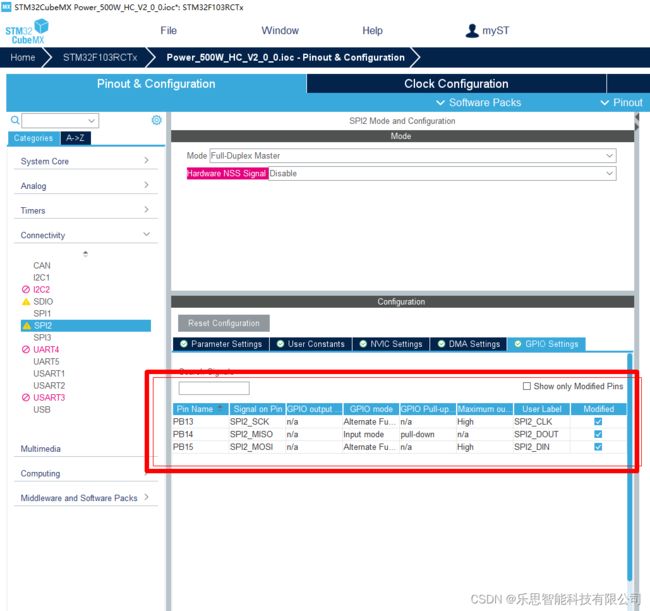This screenshot has width=650, height=611.
Task: Click the NVIC Settings green check icon
Action: pyautogui.click(x=363, y=344)
